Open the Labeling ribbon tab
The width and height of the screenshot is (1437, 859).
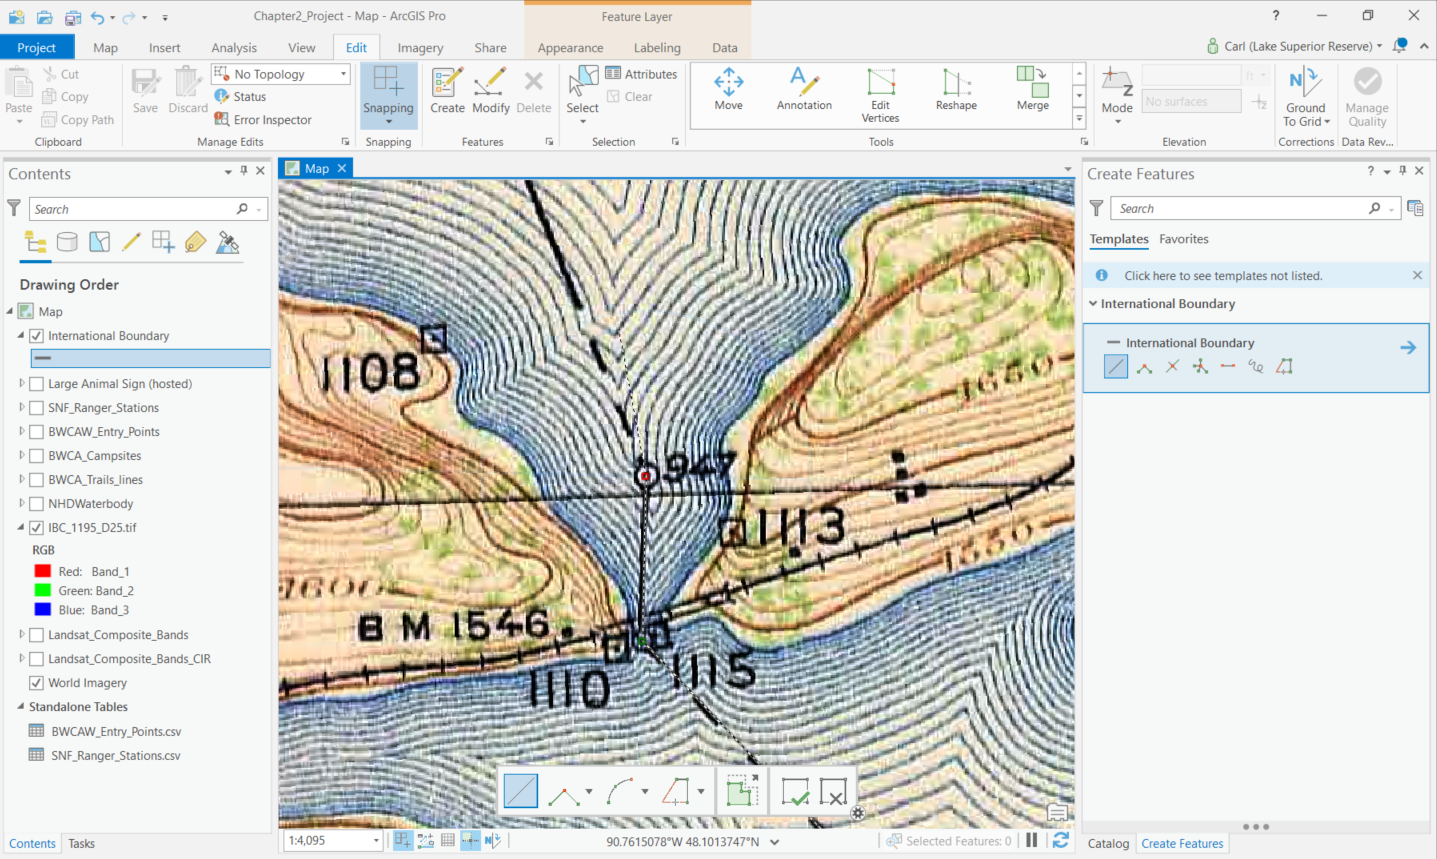tap(657, 47)
